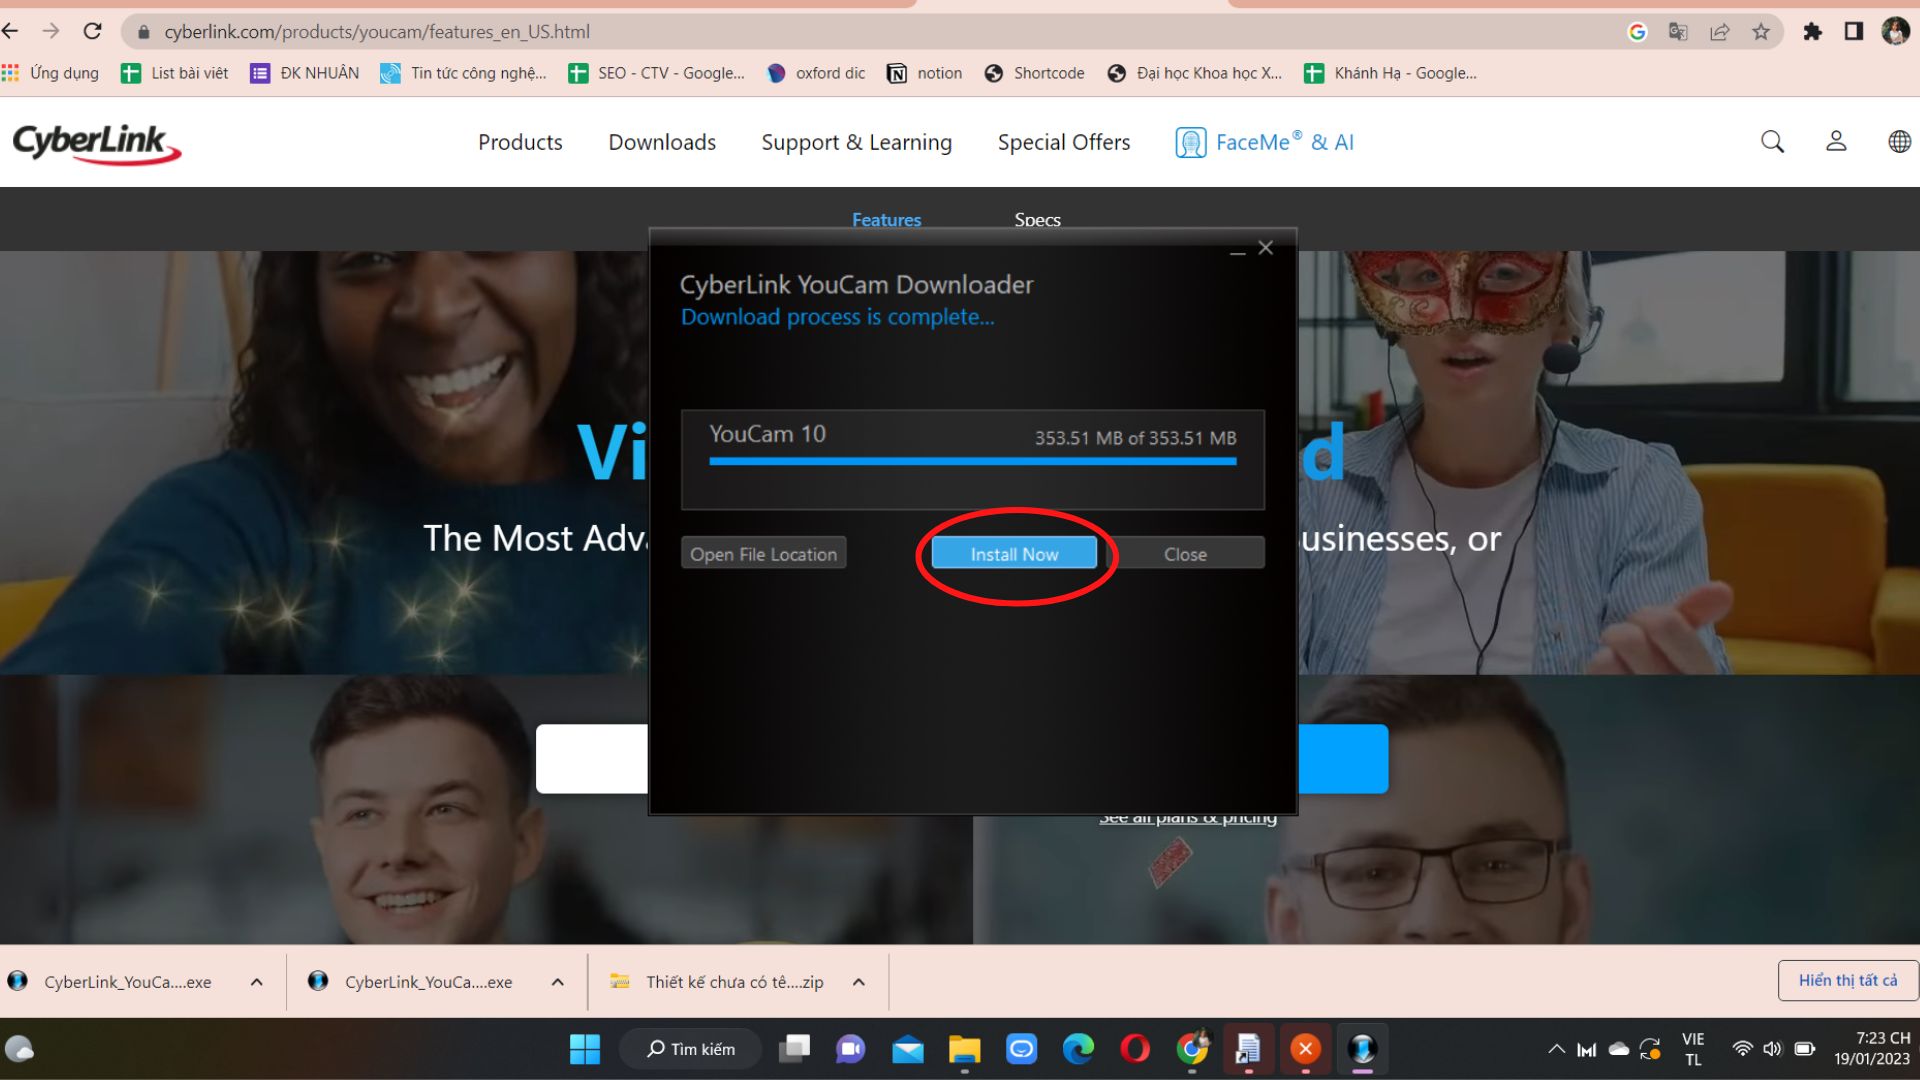Open Special Offers menu

pyautogui.click(x=1064, y=142)
